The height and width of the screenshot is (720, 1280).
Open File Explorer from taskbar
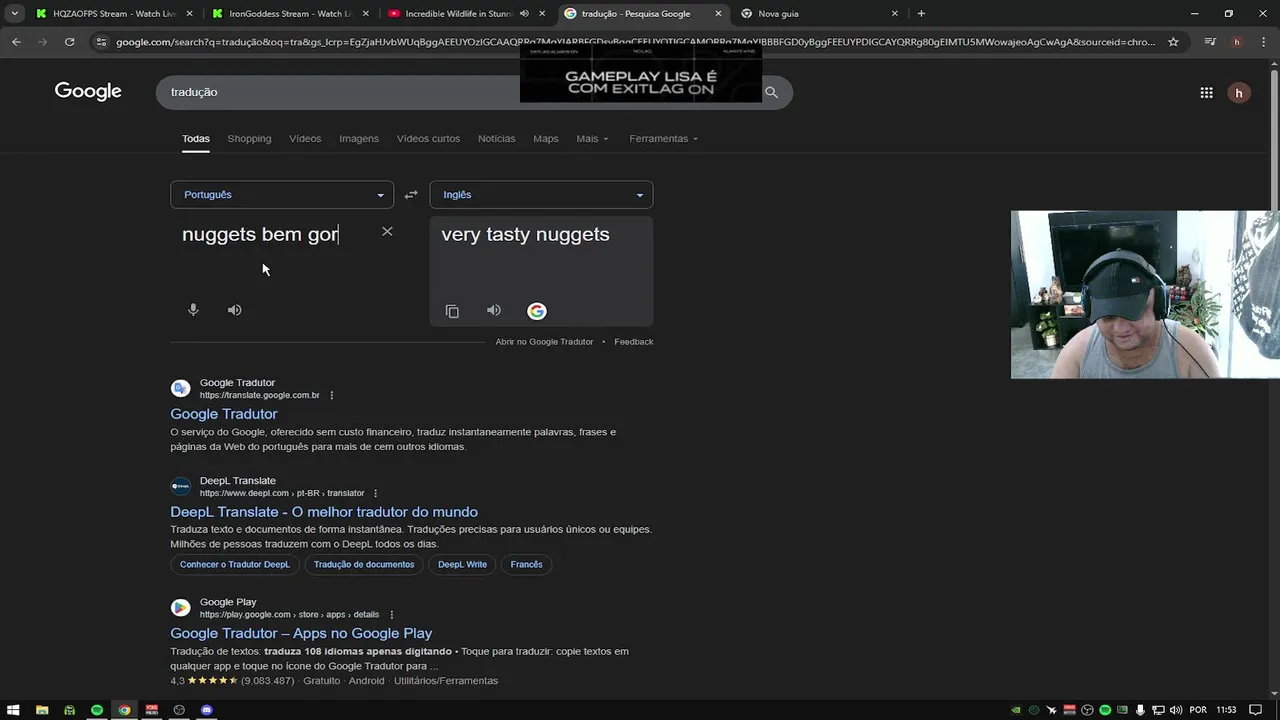pyautogui.click(x=42, y=710)
